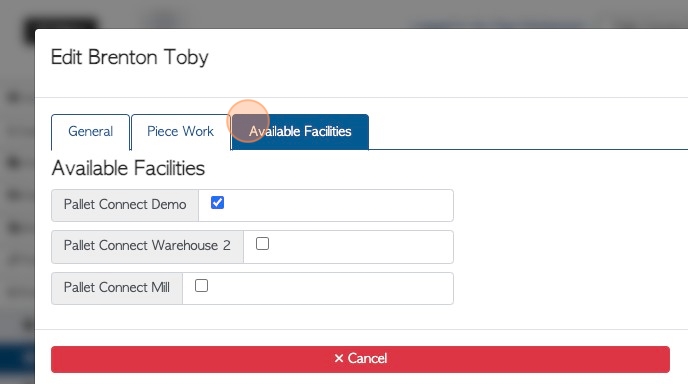Click the dimmed backdrop left of the dialog
Image resolution: width=688 pixels, height=384 pixels.
17,197
